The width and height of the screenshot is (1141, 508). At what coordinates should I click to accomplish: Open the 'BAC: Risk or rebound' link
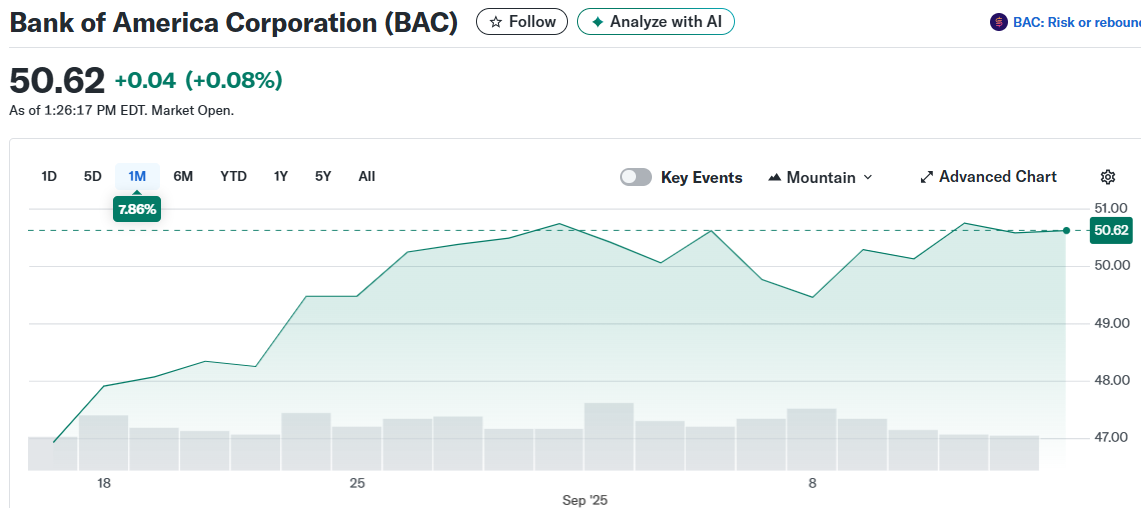pos(1076,23)
